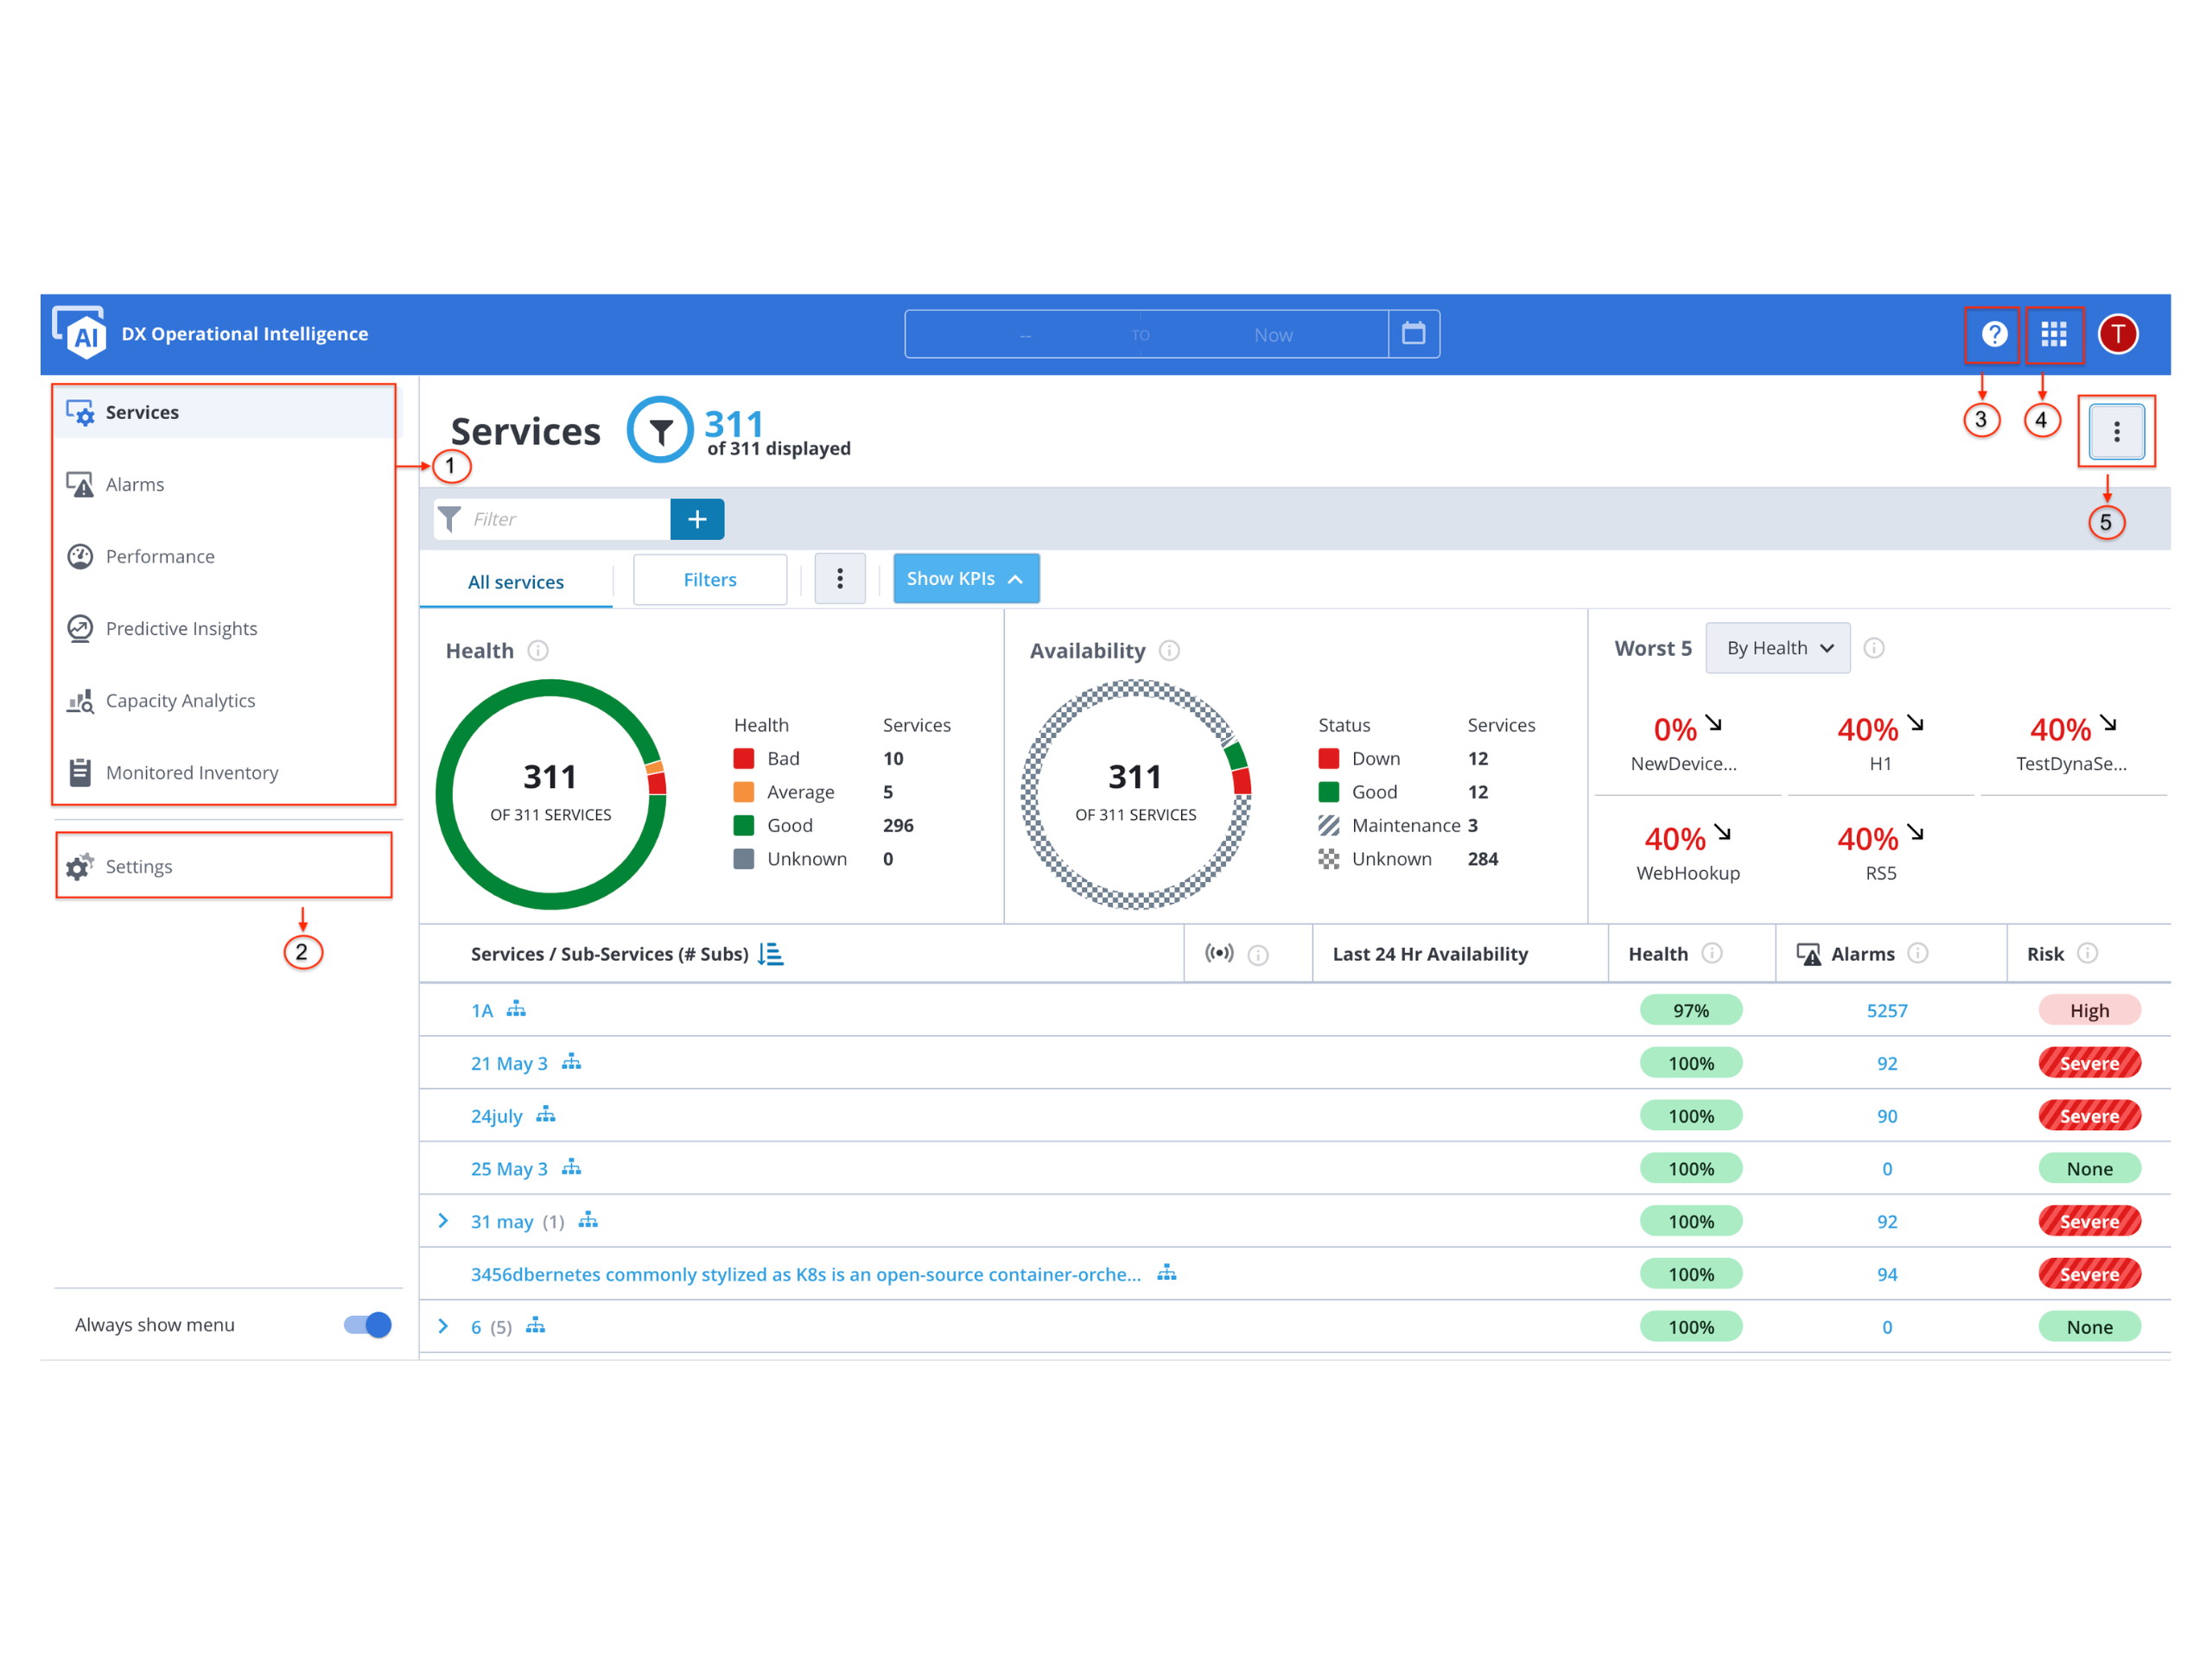The width and height of the screenshot is (2212, 1659).
Task: Click the topology icon next to 1A
Action: (x=516, y=1010)
